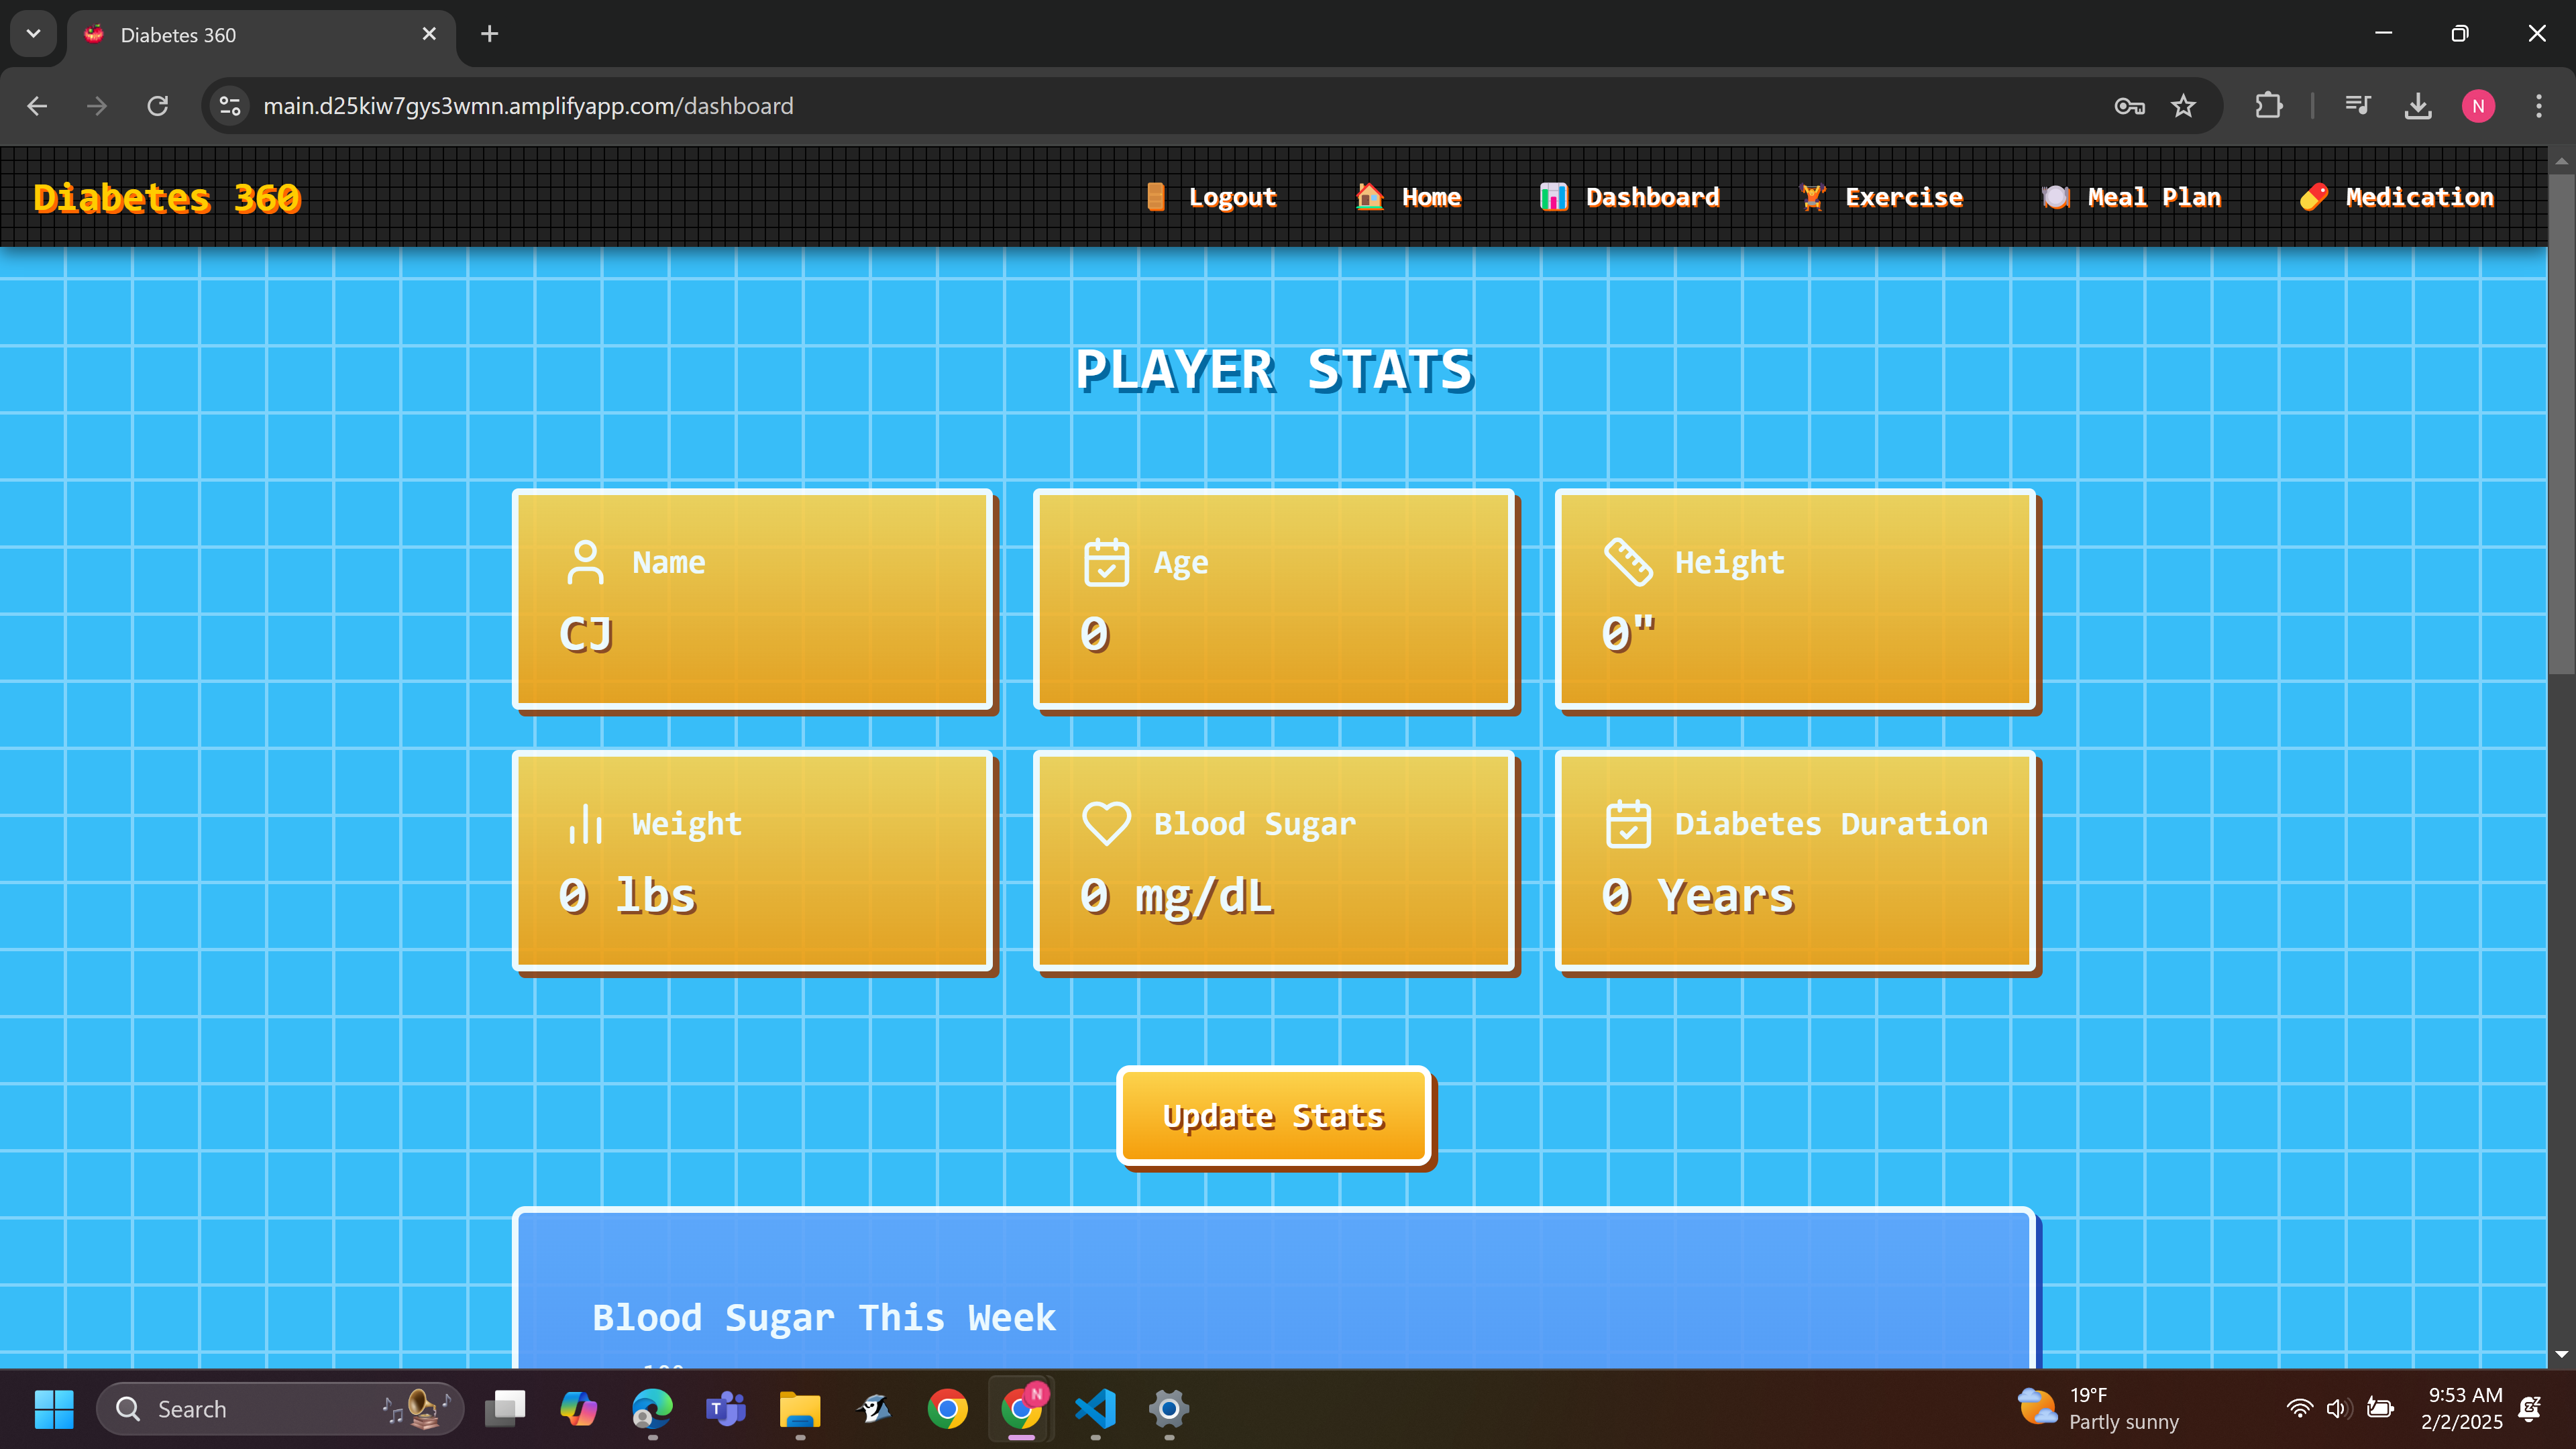Click the Home house icon
Screen dimensions: 2576x1449
(1369, 197)
